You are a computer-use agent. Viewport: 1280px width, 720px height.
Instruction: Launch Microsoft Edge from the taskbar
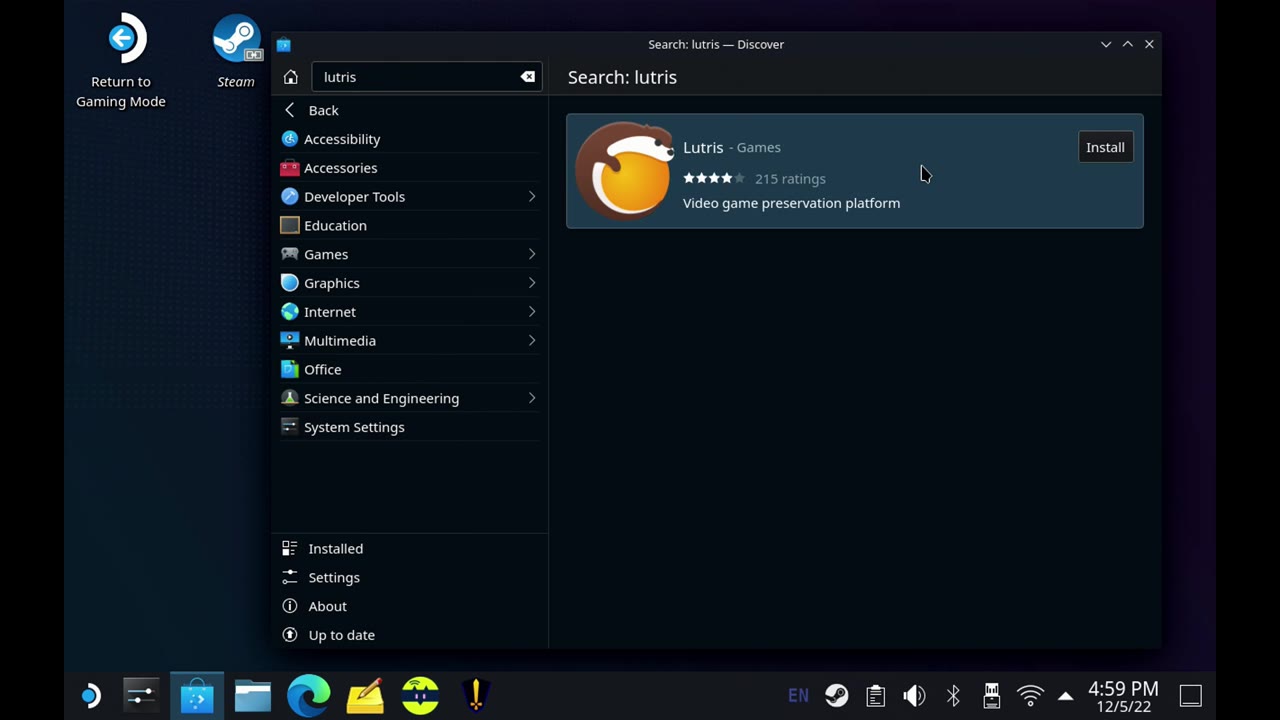point(309,695)
